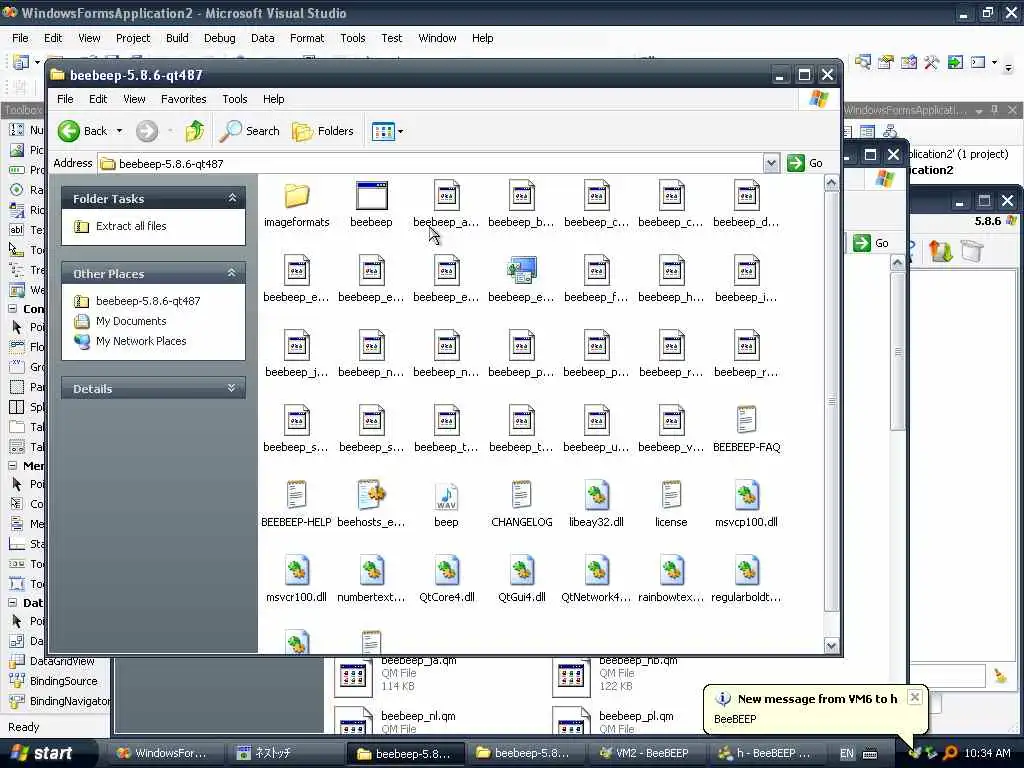Open the Back history dropdown arrow
Viewport: 1024px width, 768px height.
[119, 131]
